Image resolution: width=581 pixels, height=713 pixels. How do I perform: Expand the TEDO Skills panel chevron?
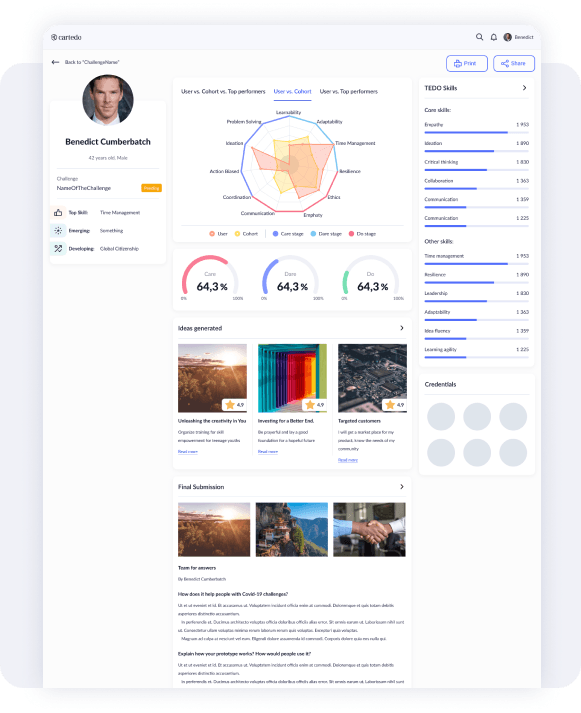pos(525,88)
